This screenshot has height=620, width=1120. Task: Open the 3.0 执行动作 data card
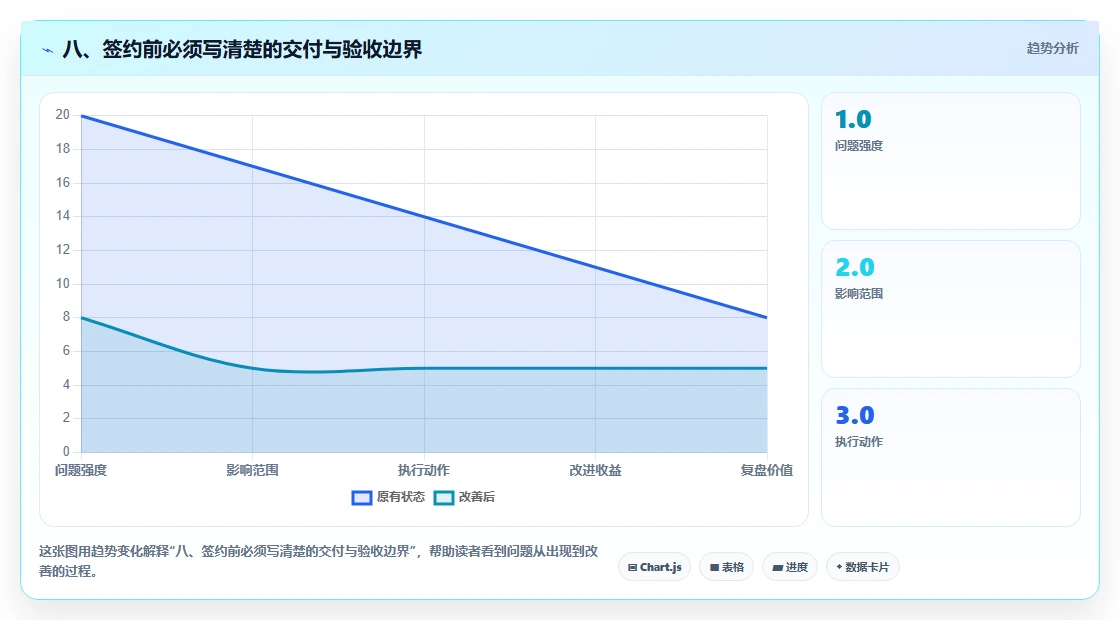tap(951, 457)
